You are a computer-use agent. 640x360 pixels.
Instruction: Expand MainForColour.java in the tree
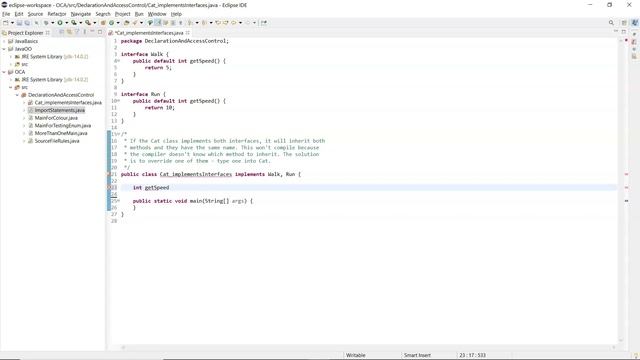click(x=24, y=118)
